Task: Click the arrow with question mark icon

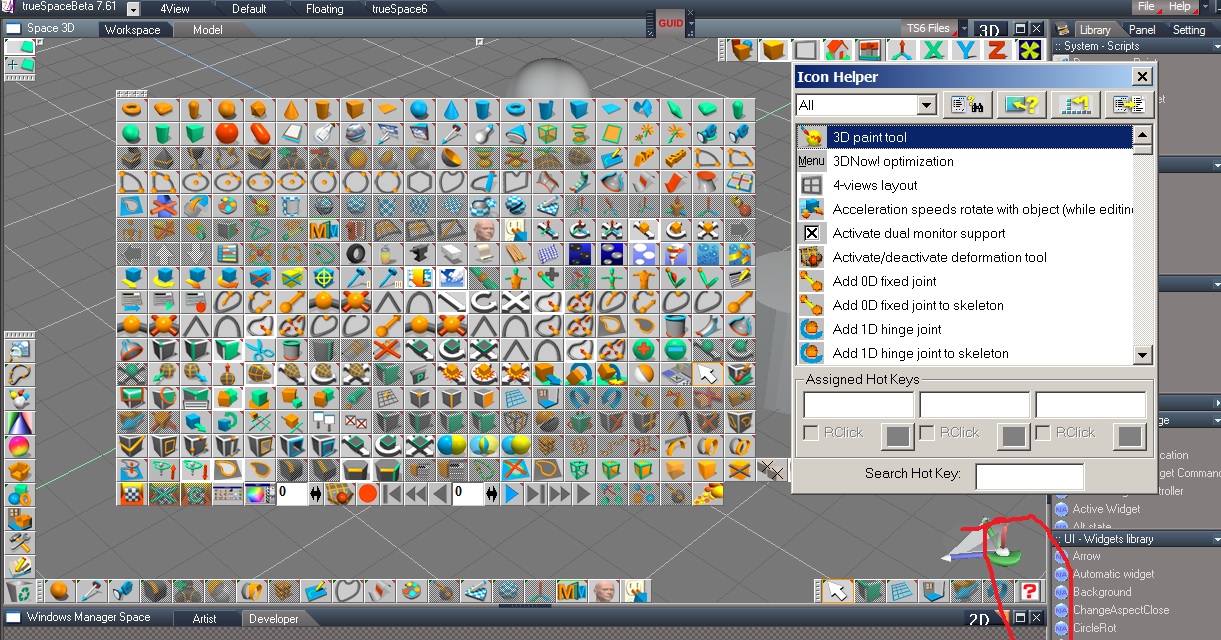Action: click(x=1021, y=104)
